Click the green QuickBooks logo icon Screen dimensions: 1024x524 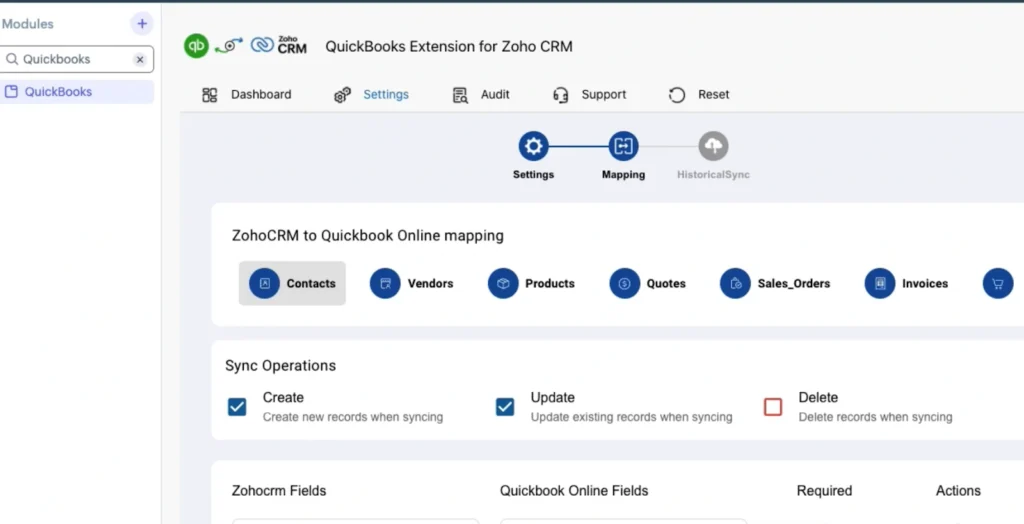tap(196, 46)
